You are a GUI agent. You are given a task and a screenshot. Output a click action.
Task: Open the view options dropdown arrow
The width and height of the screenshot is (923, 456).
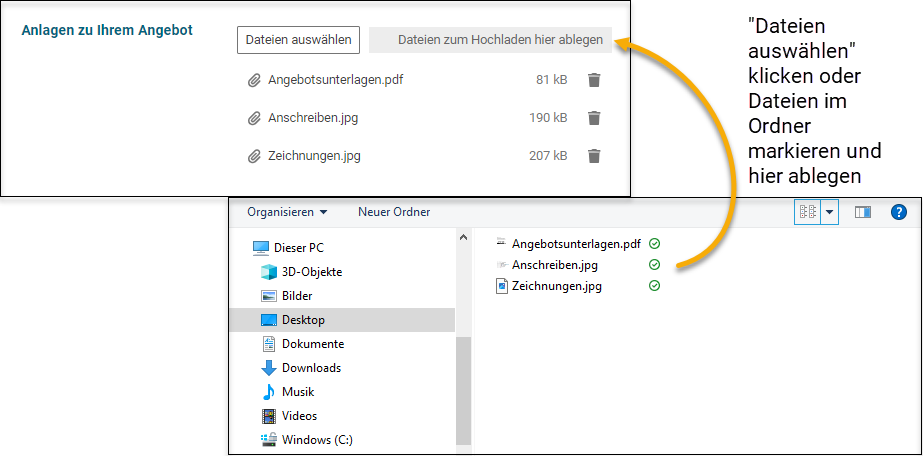pos(829,212)
